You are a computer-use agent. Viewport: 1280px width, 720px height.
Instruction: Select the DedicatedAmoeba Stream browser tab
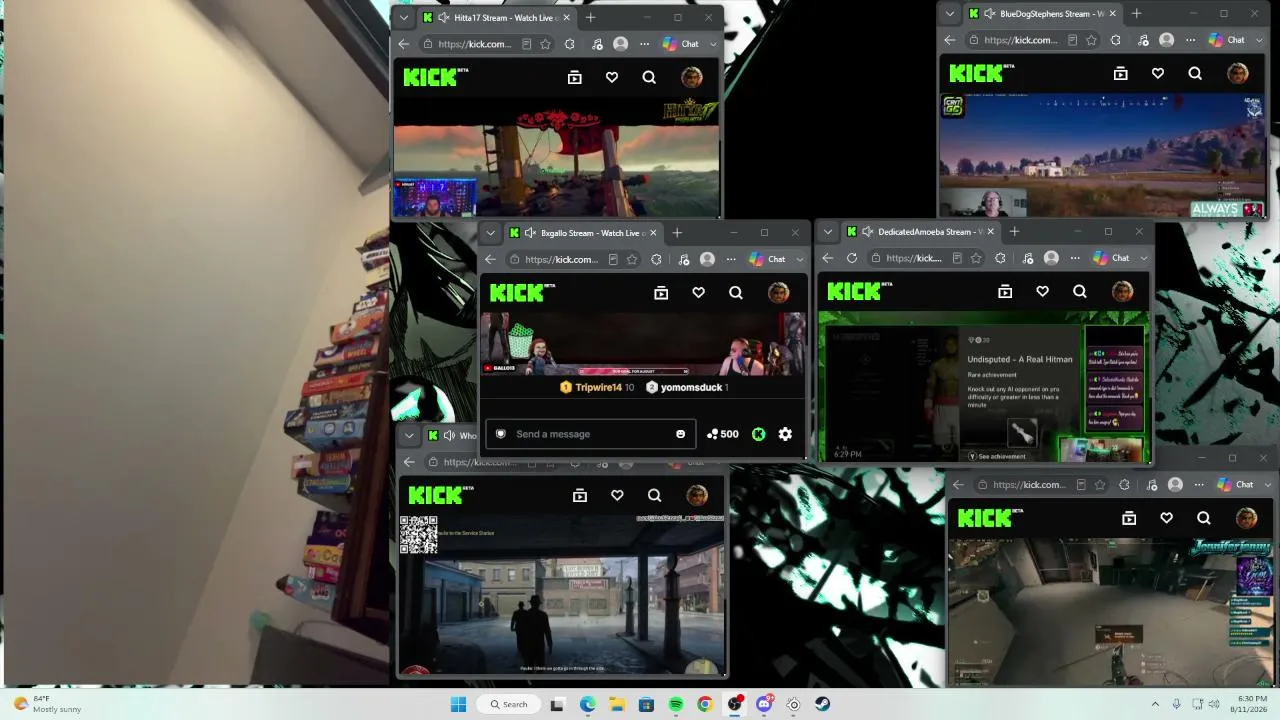click(920, 232)
